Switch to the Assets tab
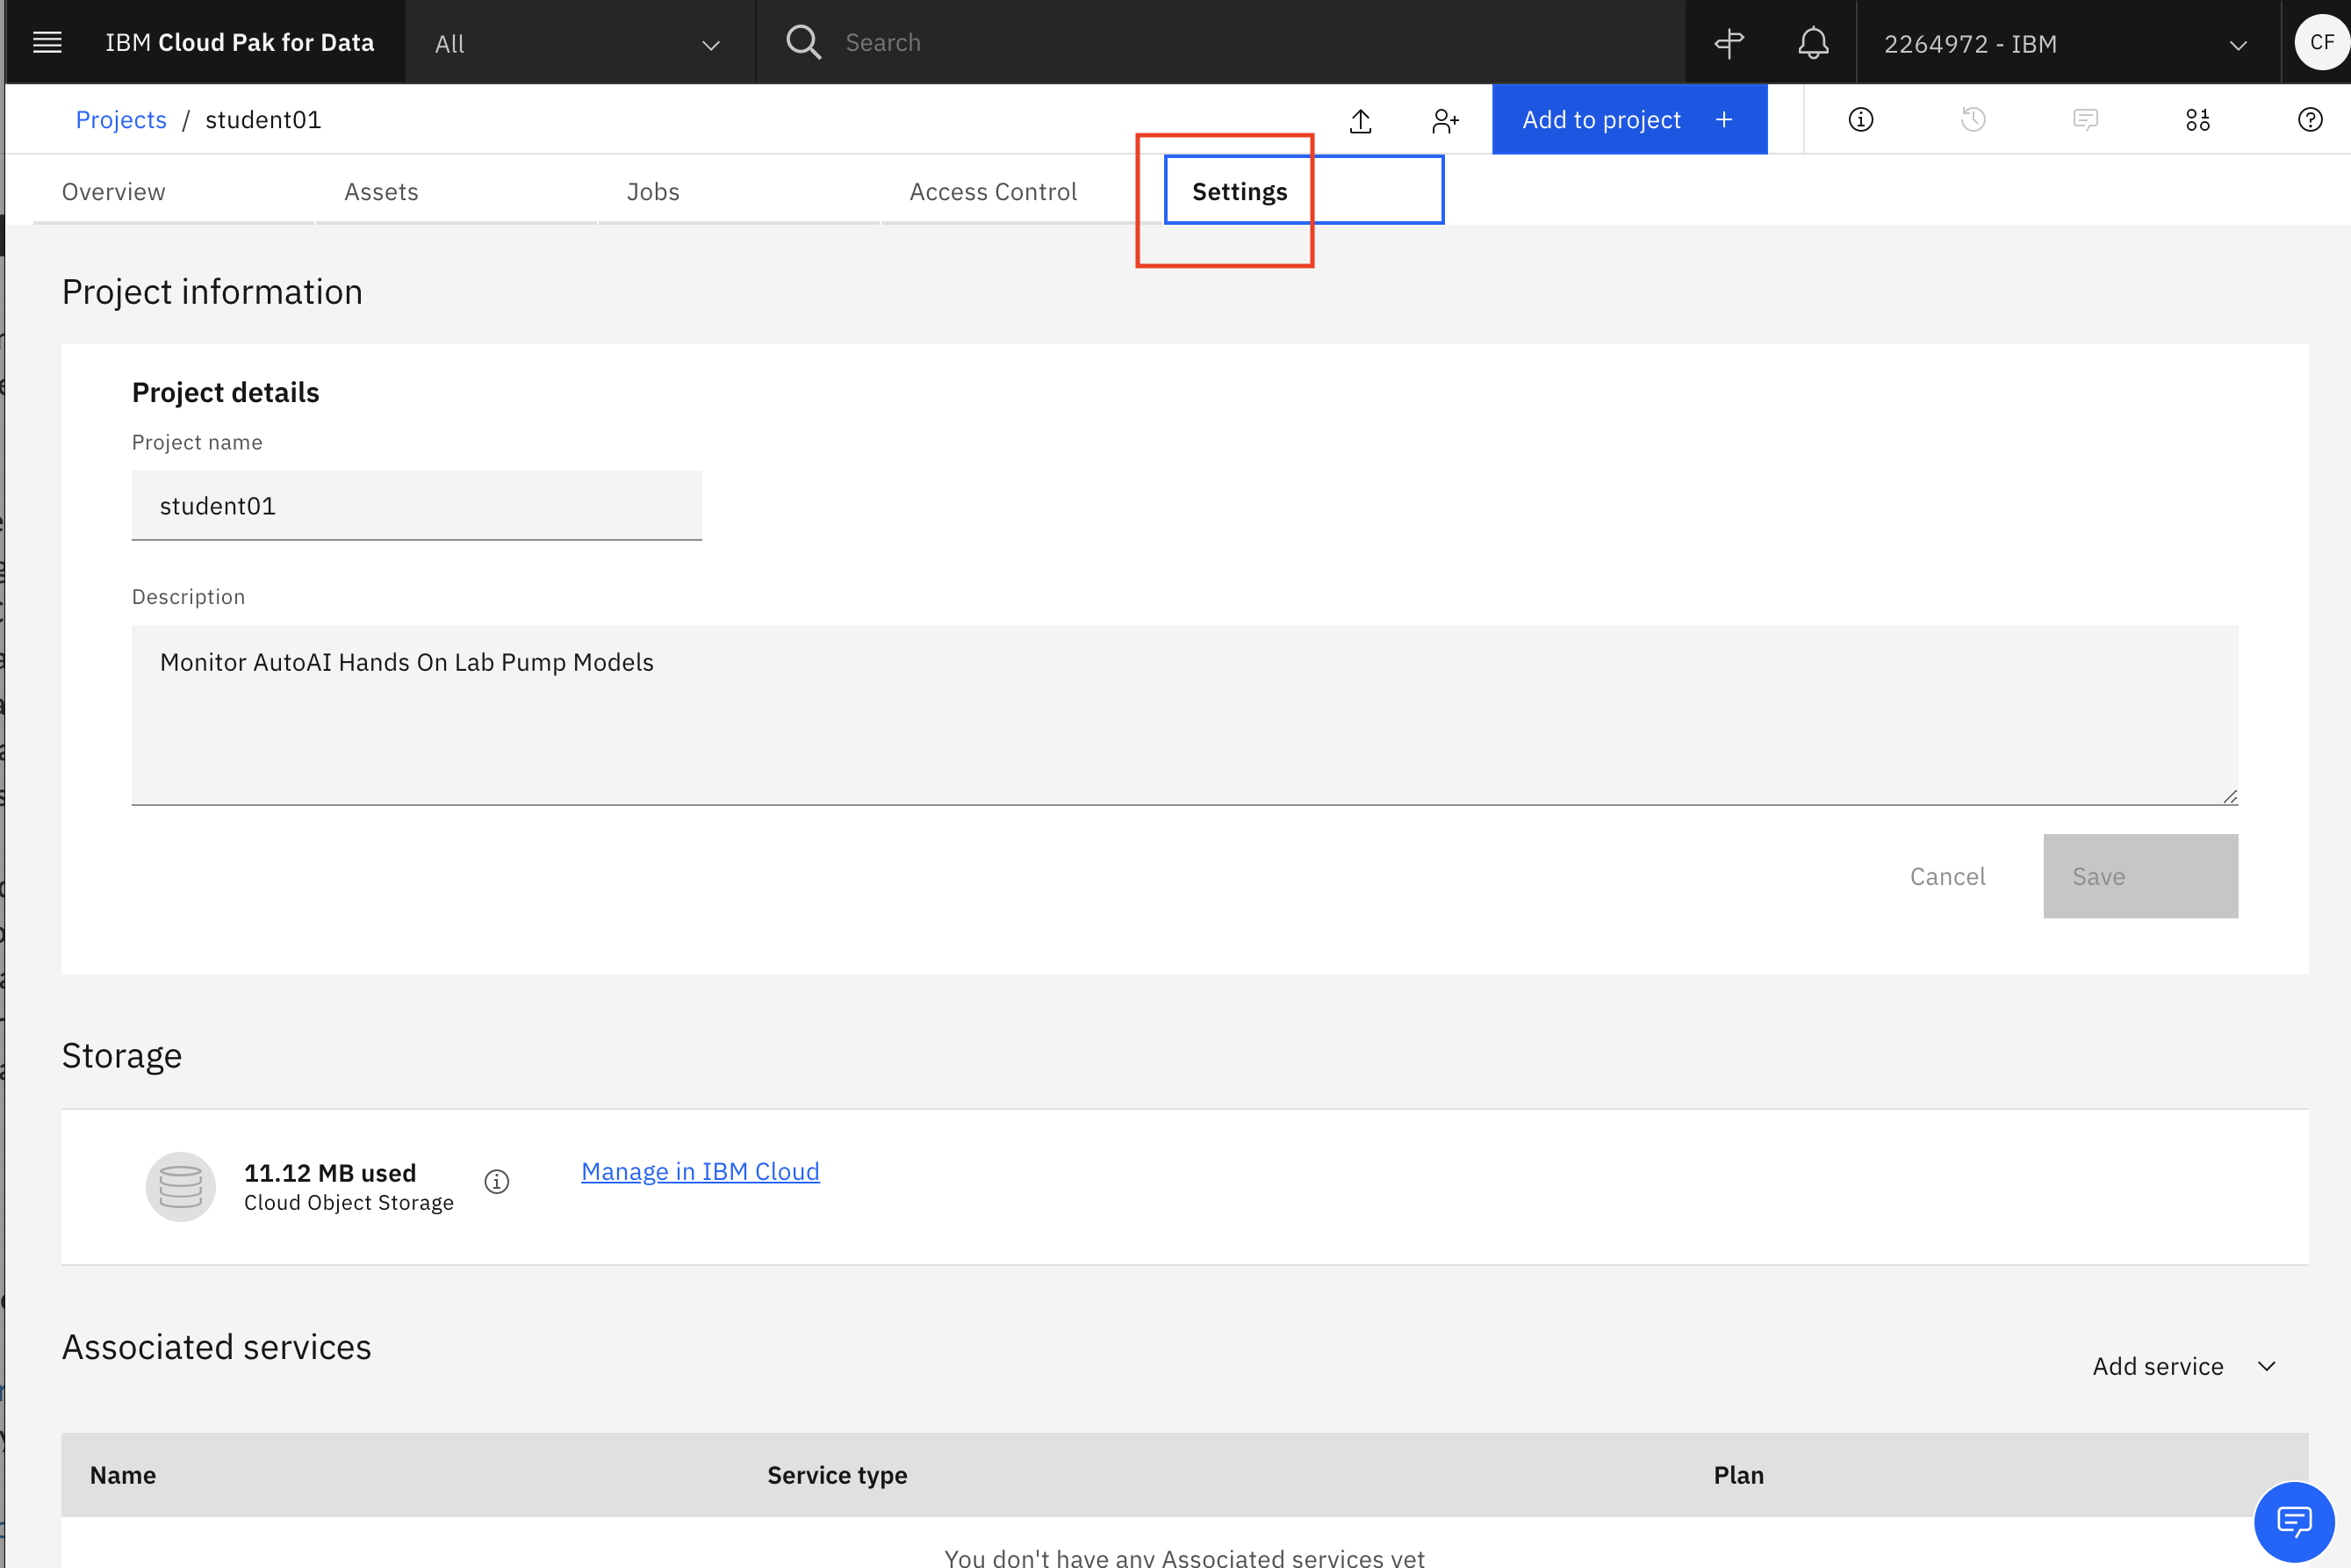The image size is (2351, 1568). click(381, 189)
